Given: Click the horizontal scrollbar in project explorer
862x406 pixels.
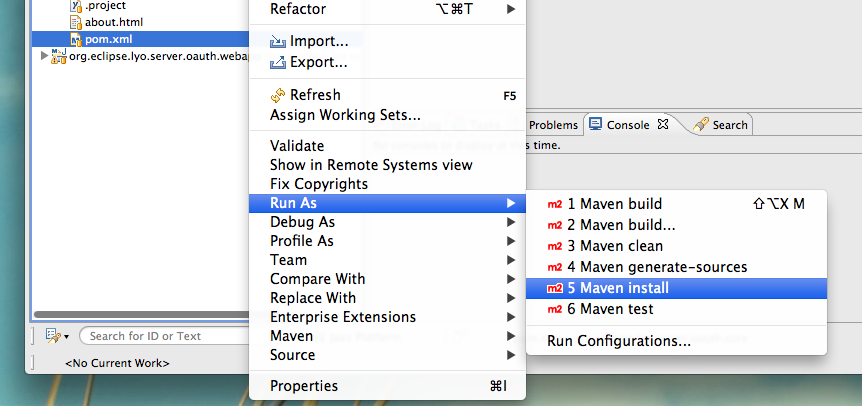Looking at the screenshot, I should point(142,315).
